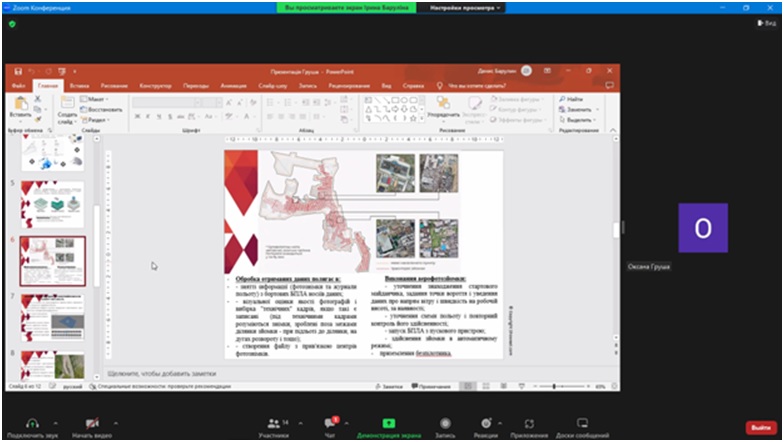Toggle Normal view button in the status bar
This screenshot has height=442, width=784.
click(x=468, y=386)
